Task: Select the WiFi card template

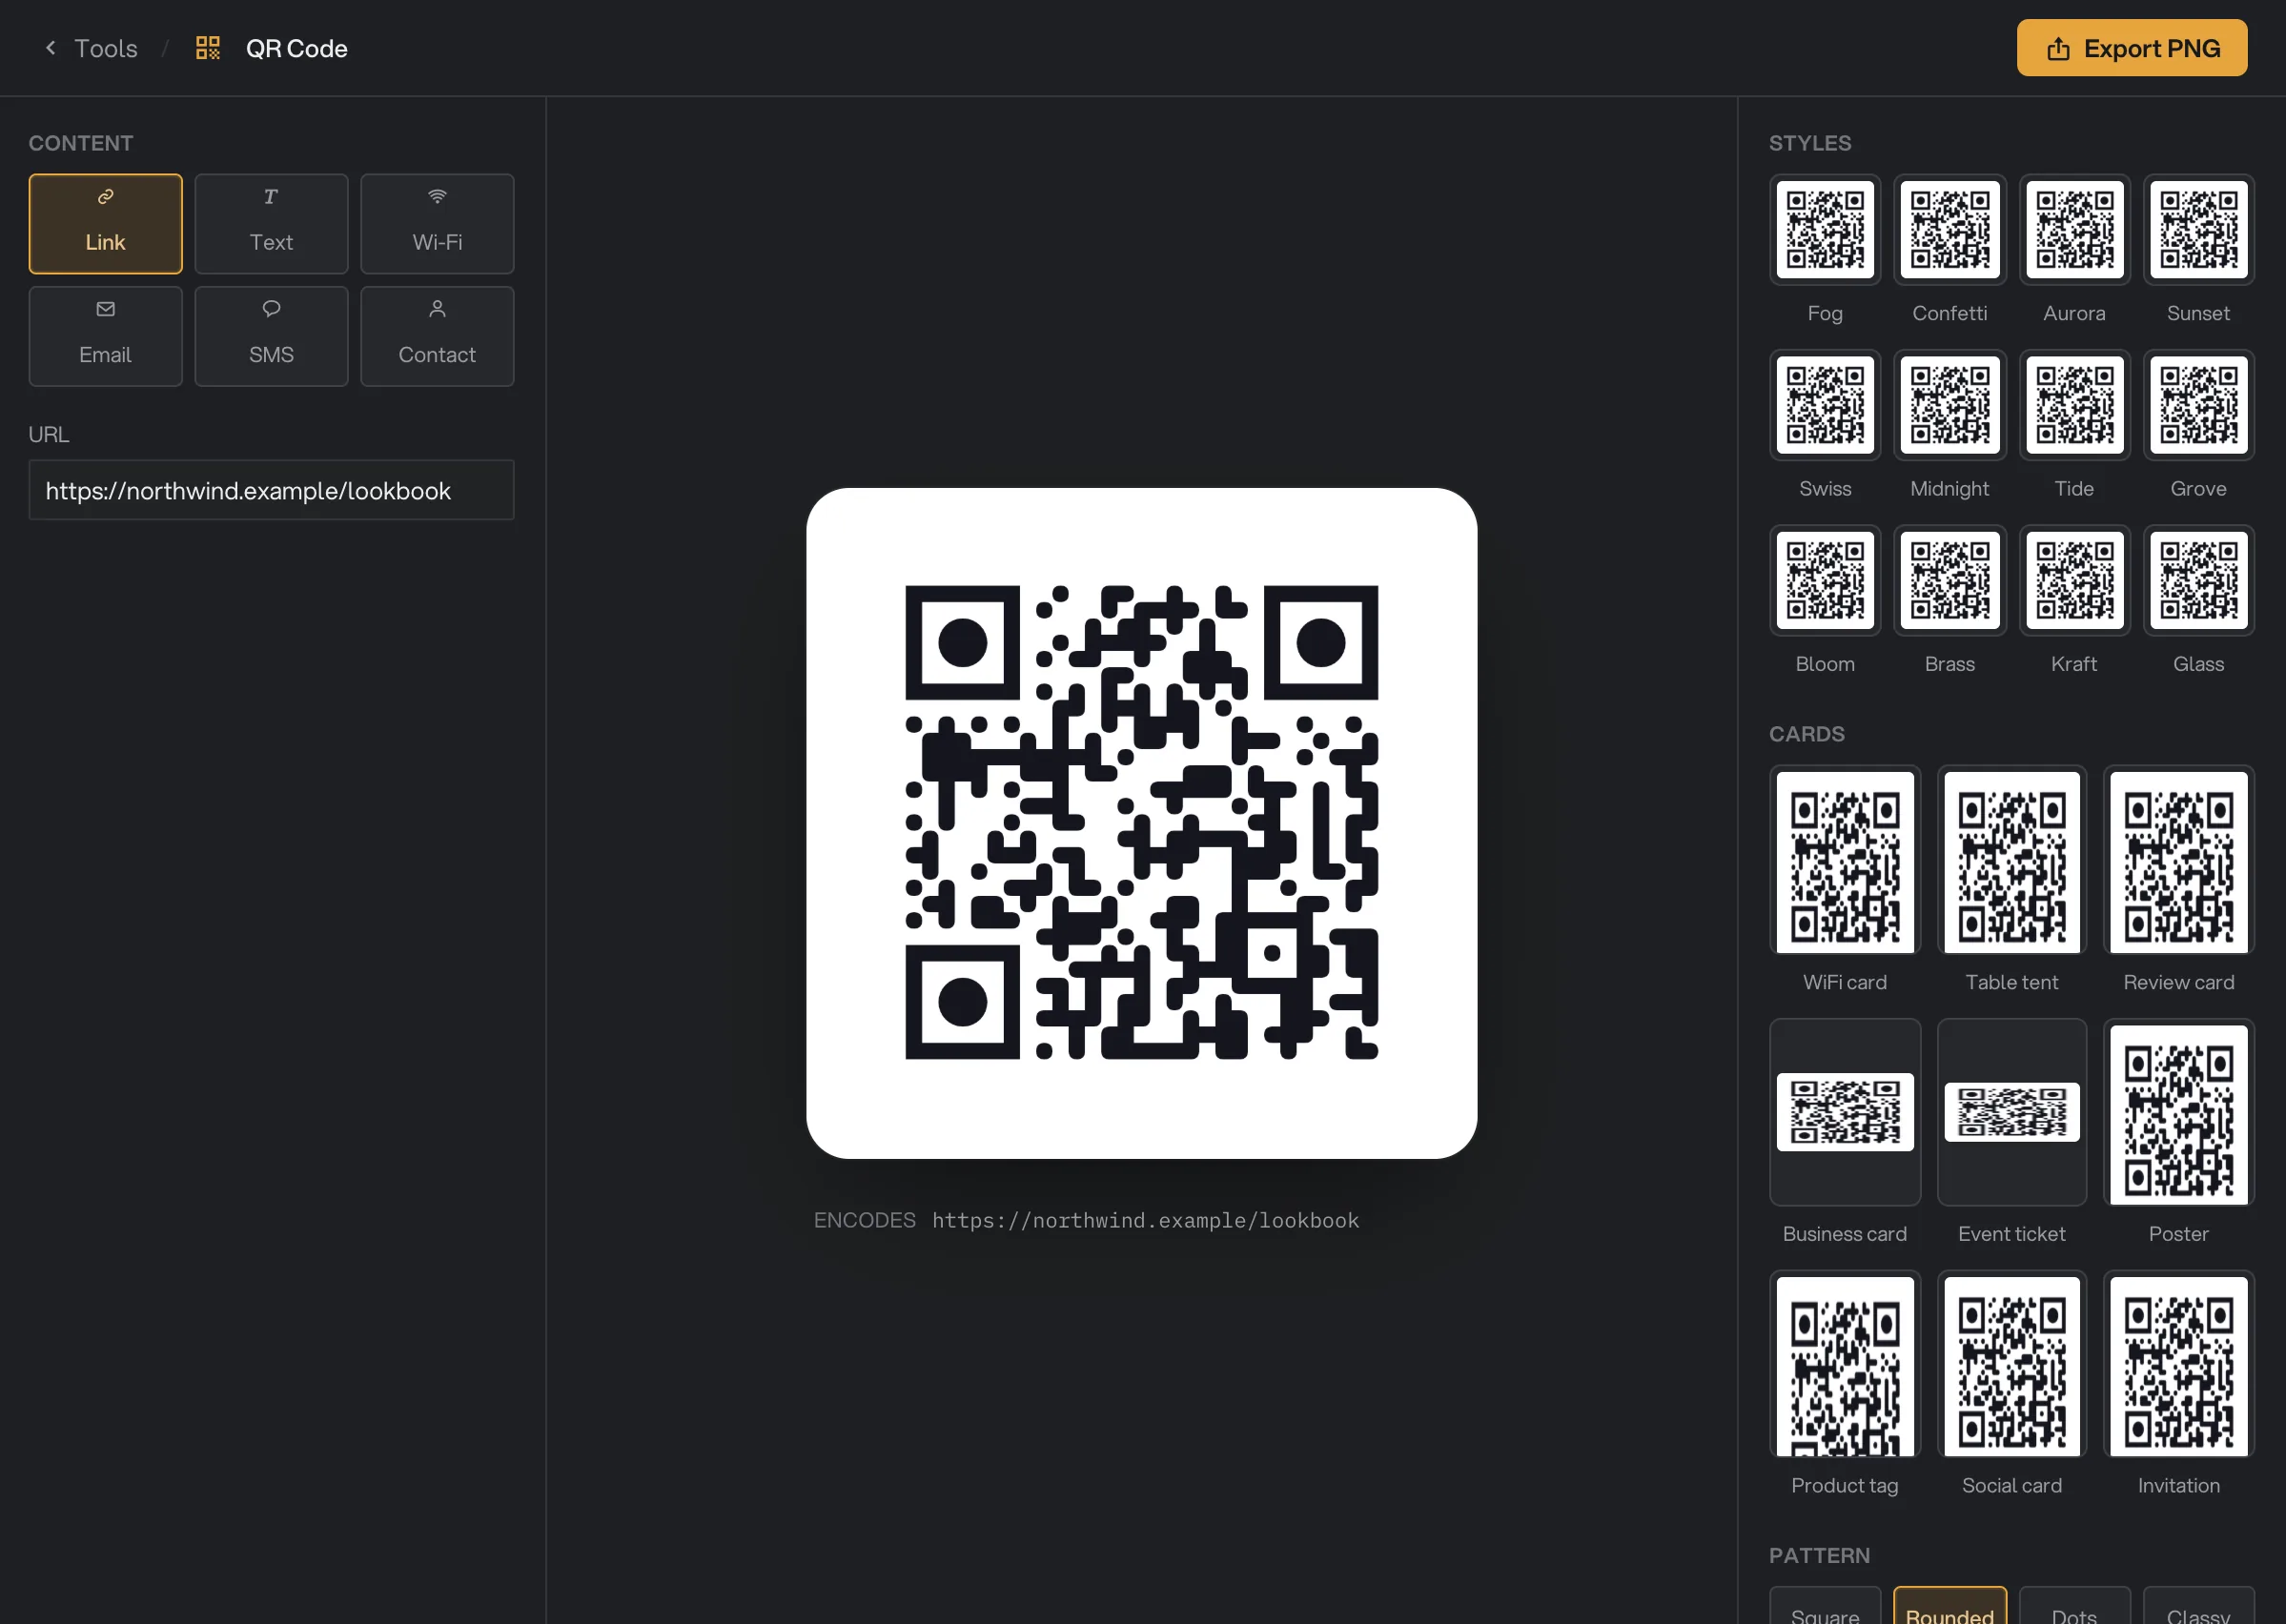Action: coord(1844,860)
